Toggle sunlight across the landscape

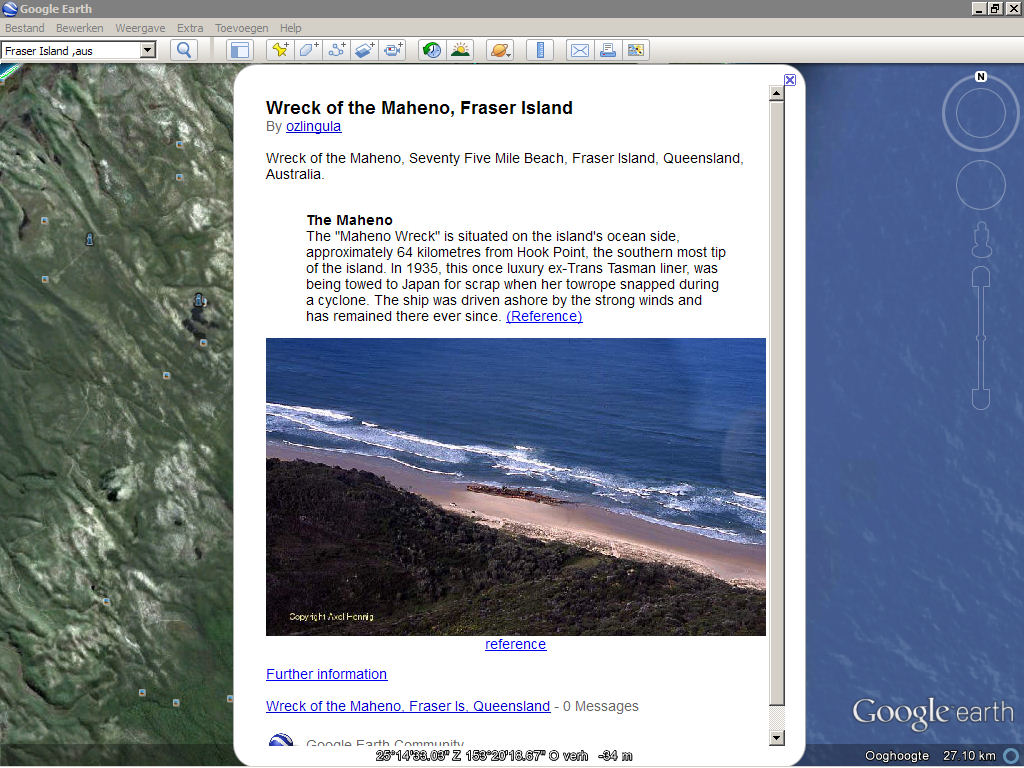(x=460, y=50)
